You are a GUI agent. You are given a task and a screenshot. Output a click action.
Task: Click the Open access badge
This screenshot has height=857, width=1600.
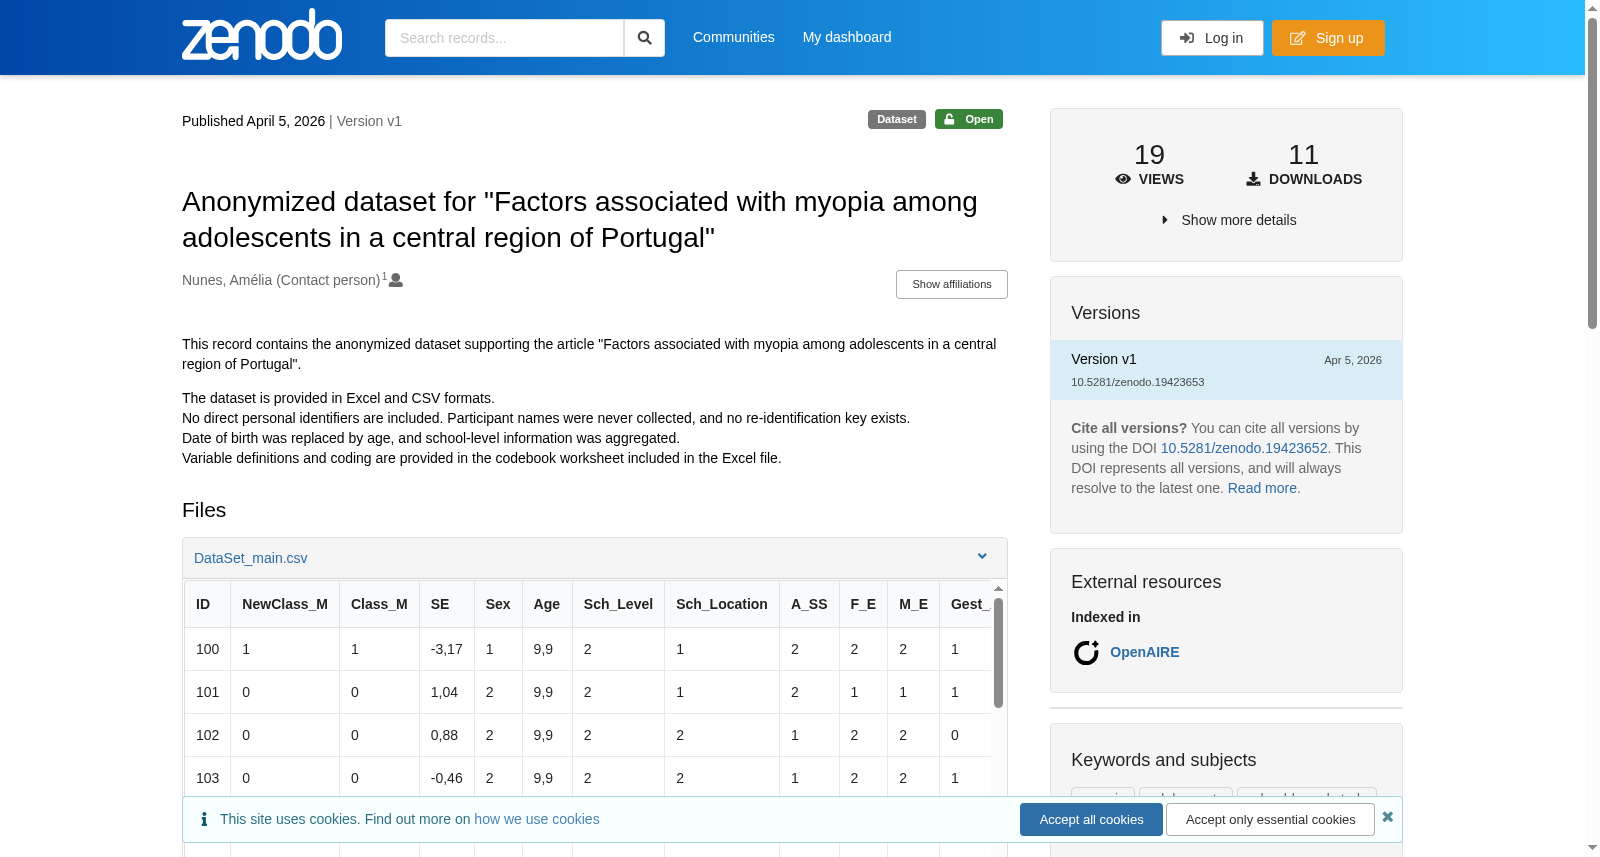pyautogui.click(x=969, y=119)
